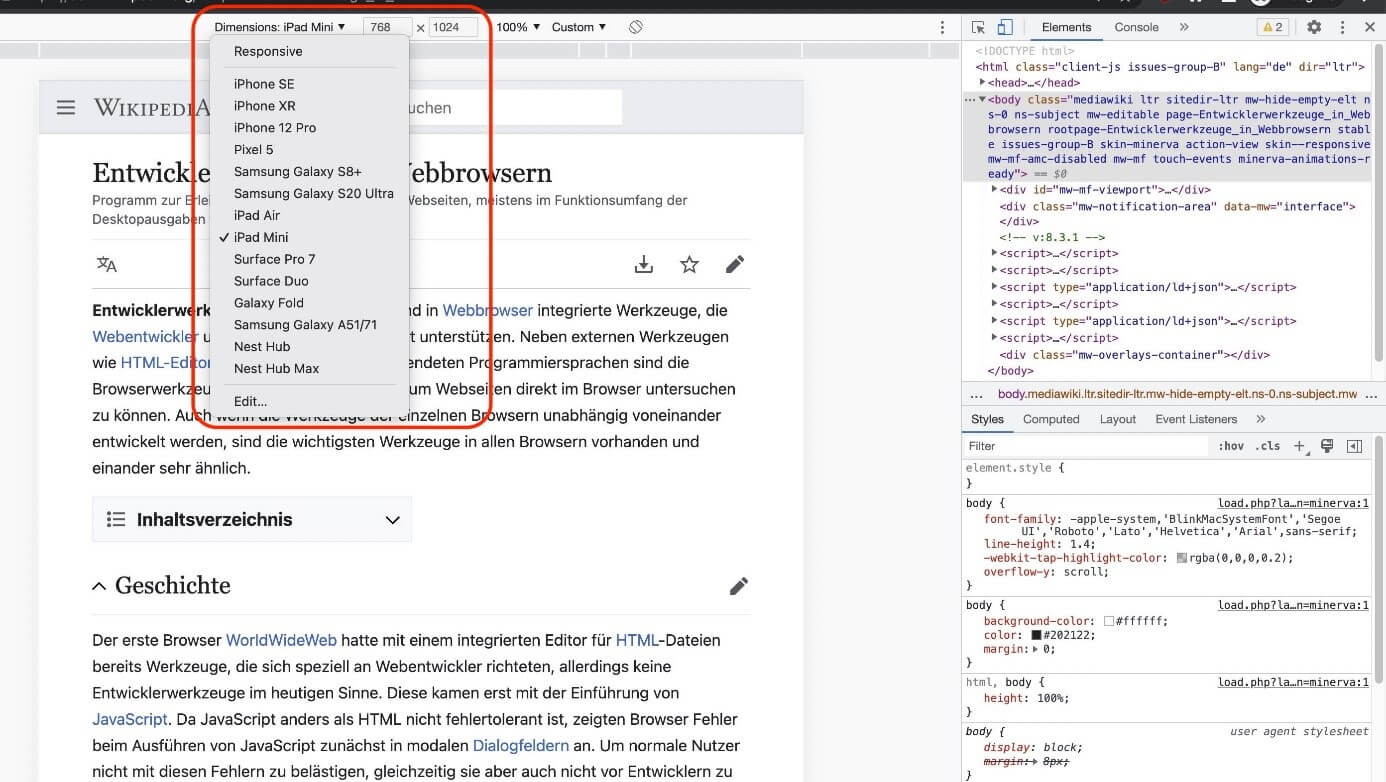The height and width of the screenshot is (782, 1386).
Task: Click the height field showing 1024
Action: 453,27
